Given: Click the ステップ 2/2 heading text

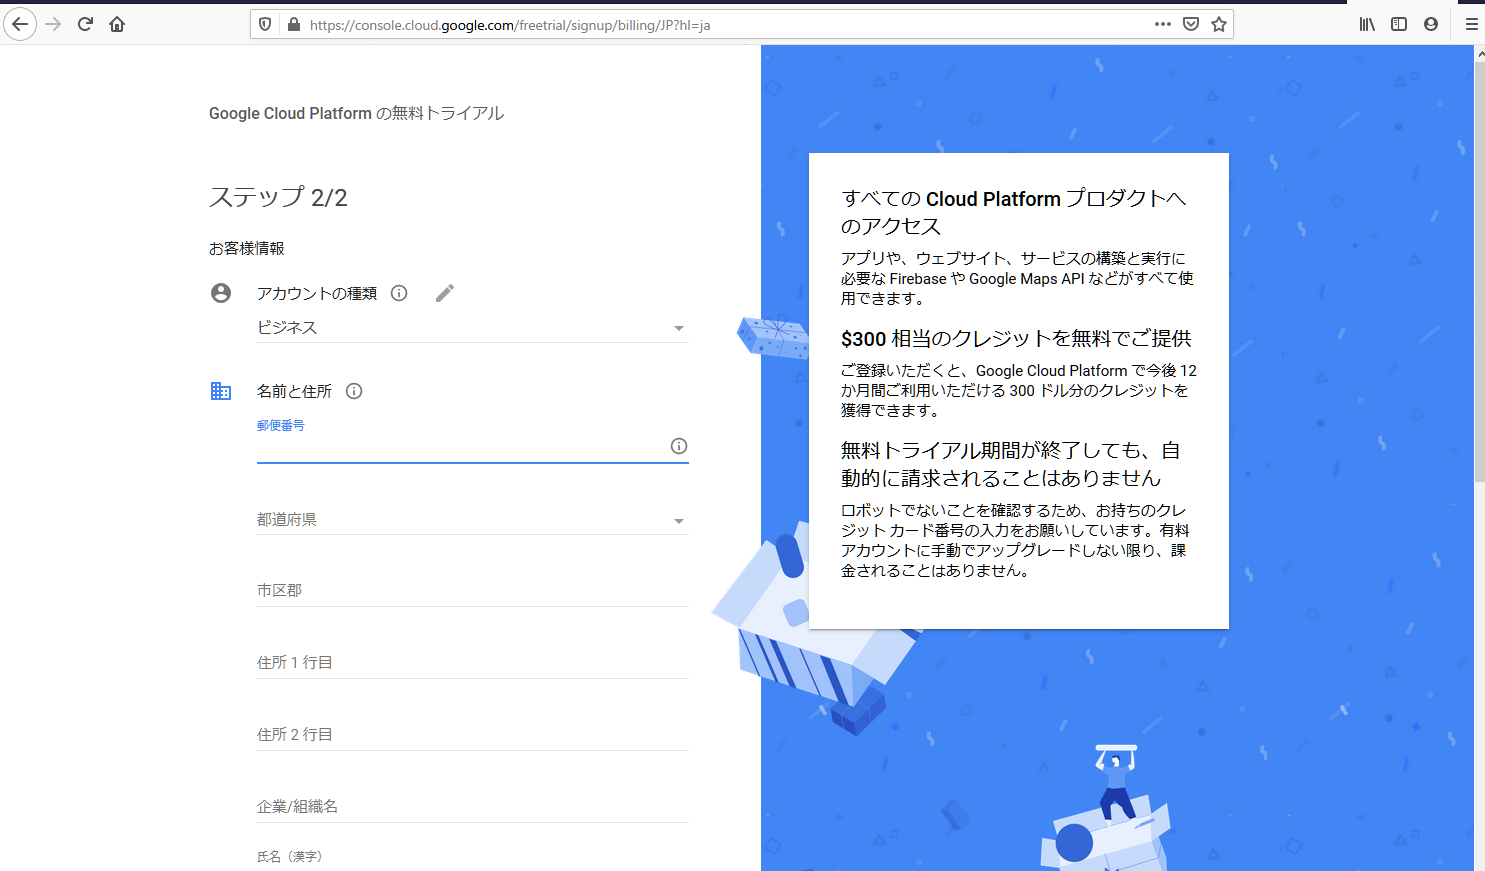Looking at the screenshot, I should click(278, 197).
